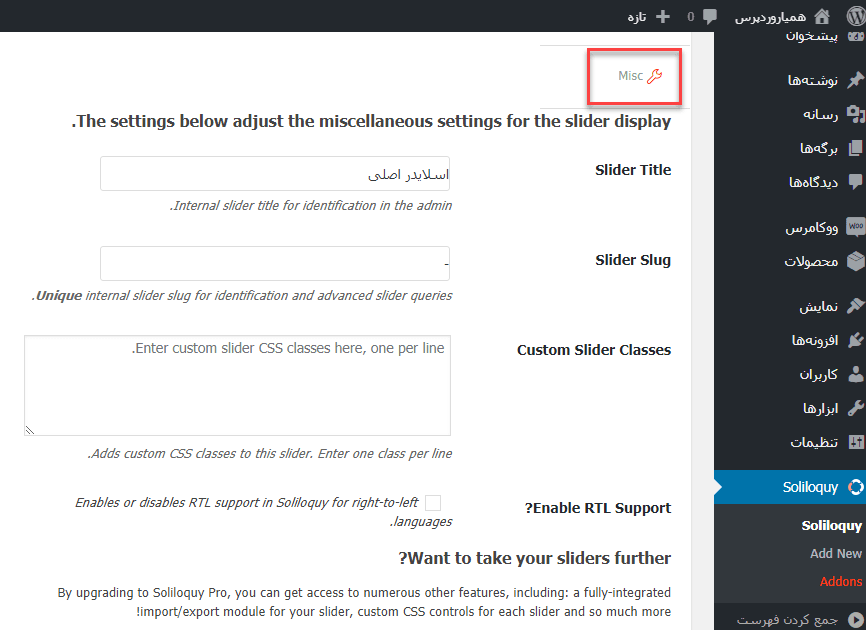Image resolution: width=866 pixels, height=630 pixels.
Task: Click the comment icon next to دیدگاه‌ها
Action: point(856,182)
